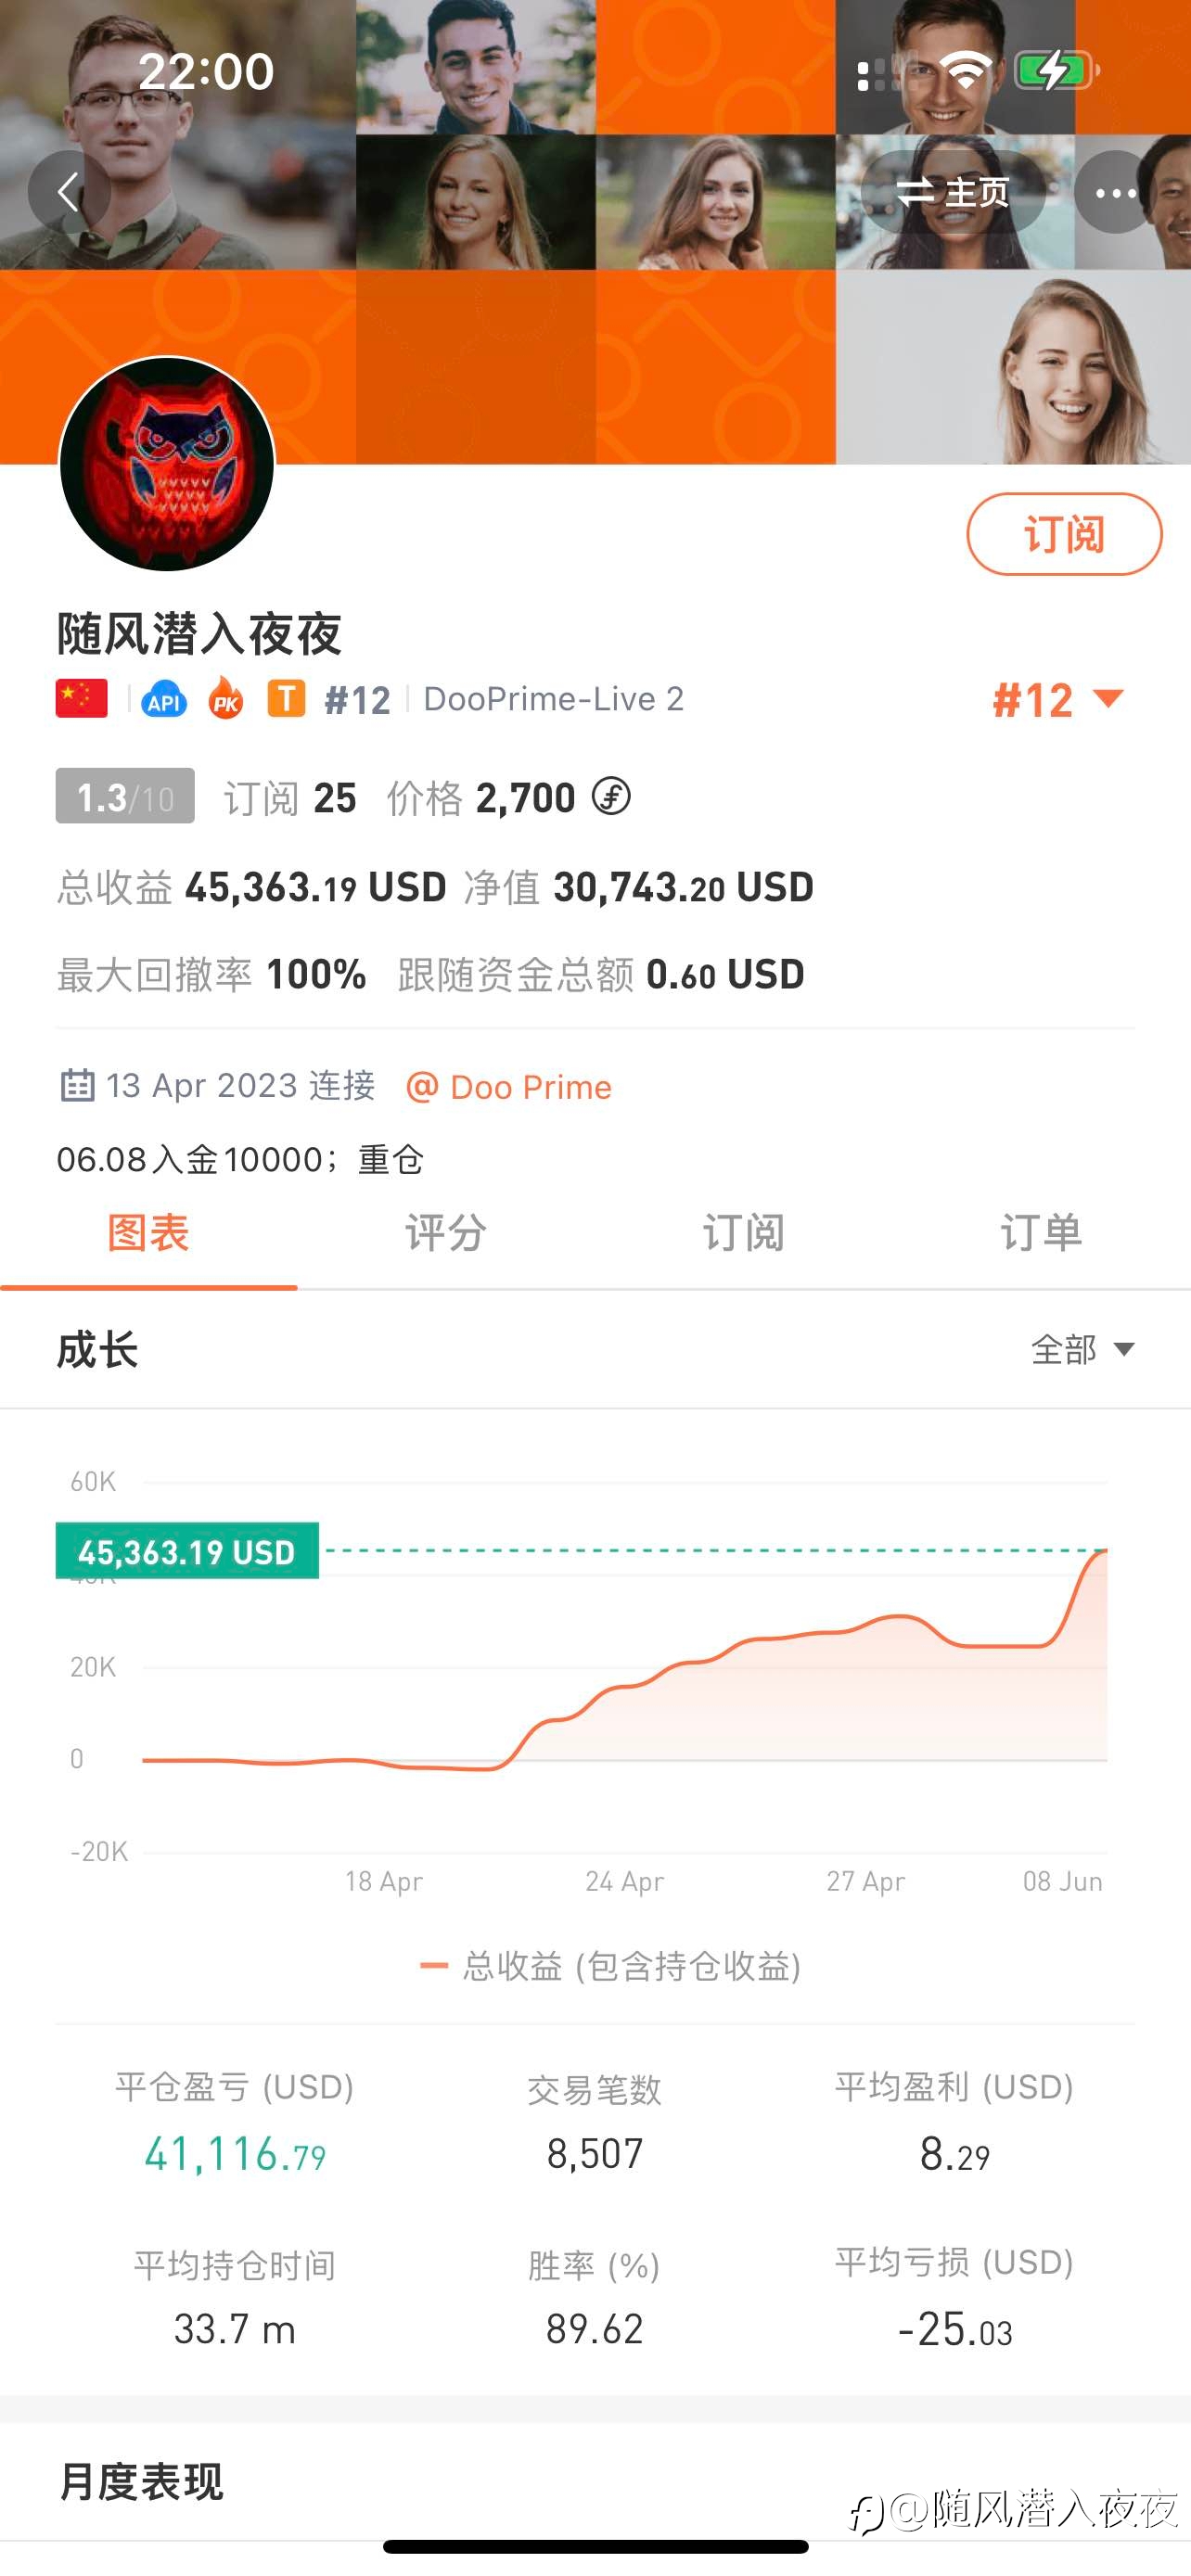The image size is (1191, 2576).
Task: Tap the blue API badge icon
Action: [x=164, y=700]
